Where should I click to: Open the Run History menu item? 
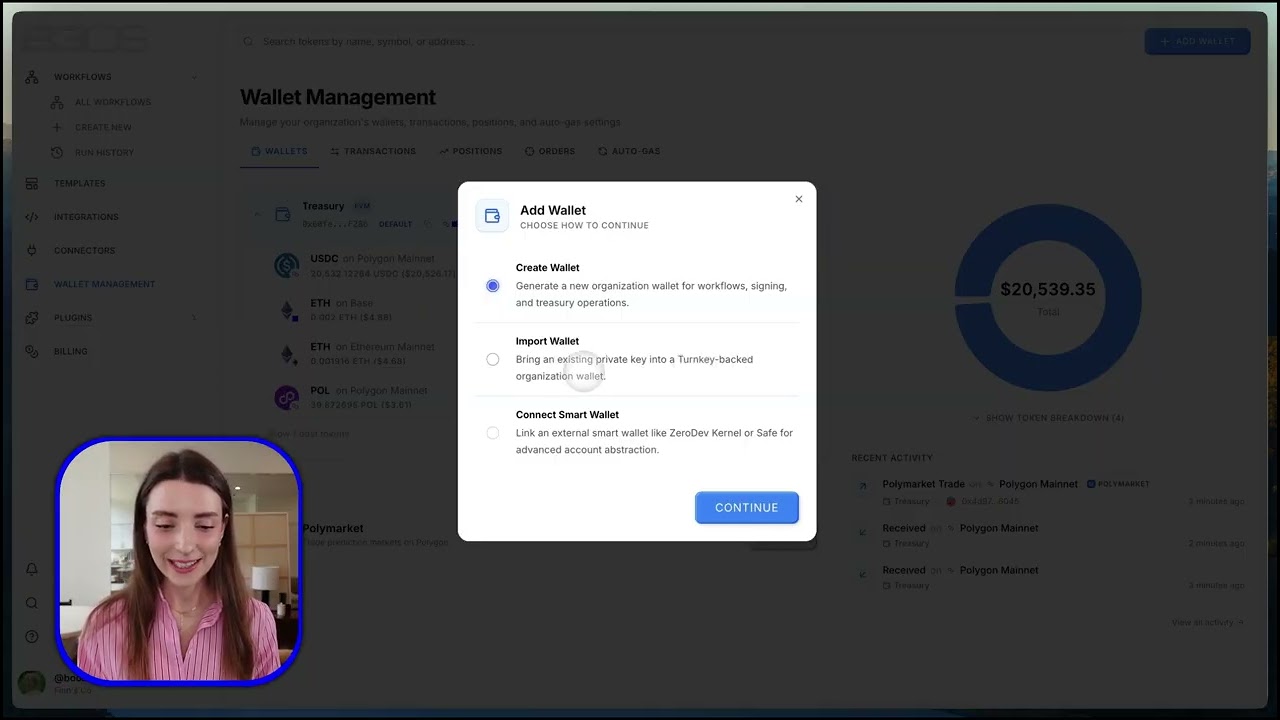pos(104,153)
